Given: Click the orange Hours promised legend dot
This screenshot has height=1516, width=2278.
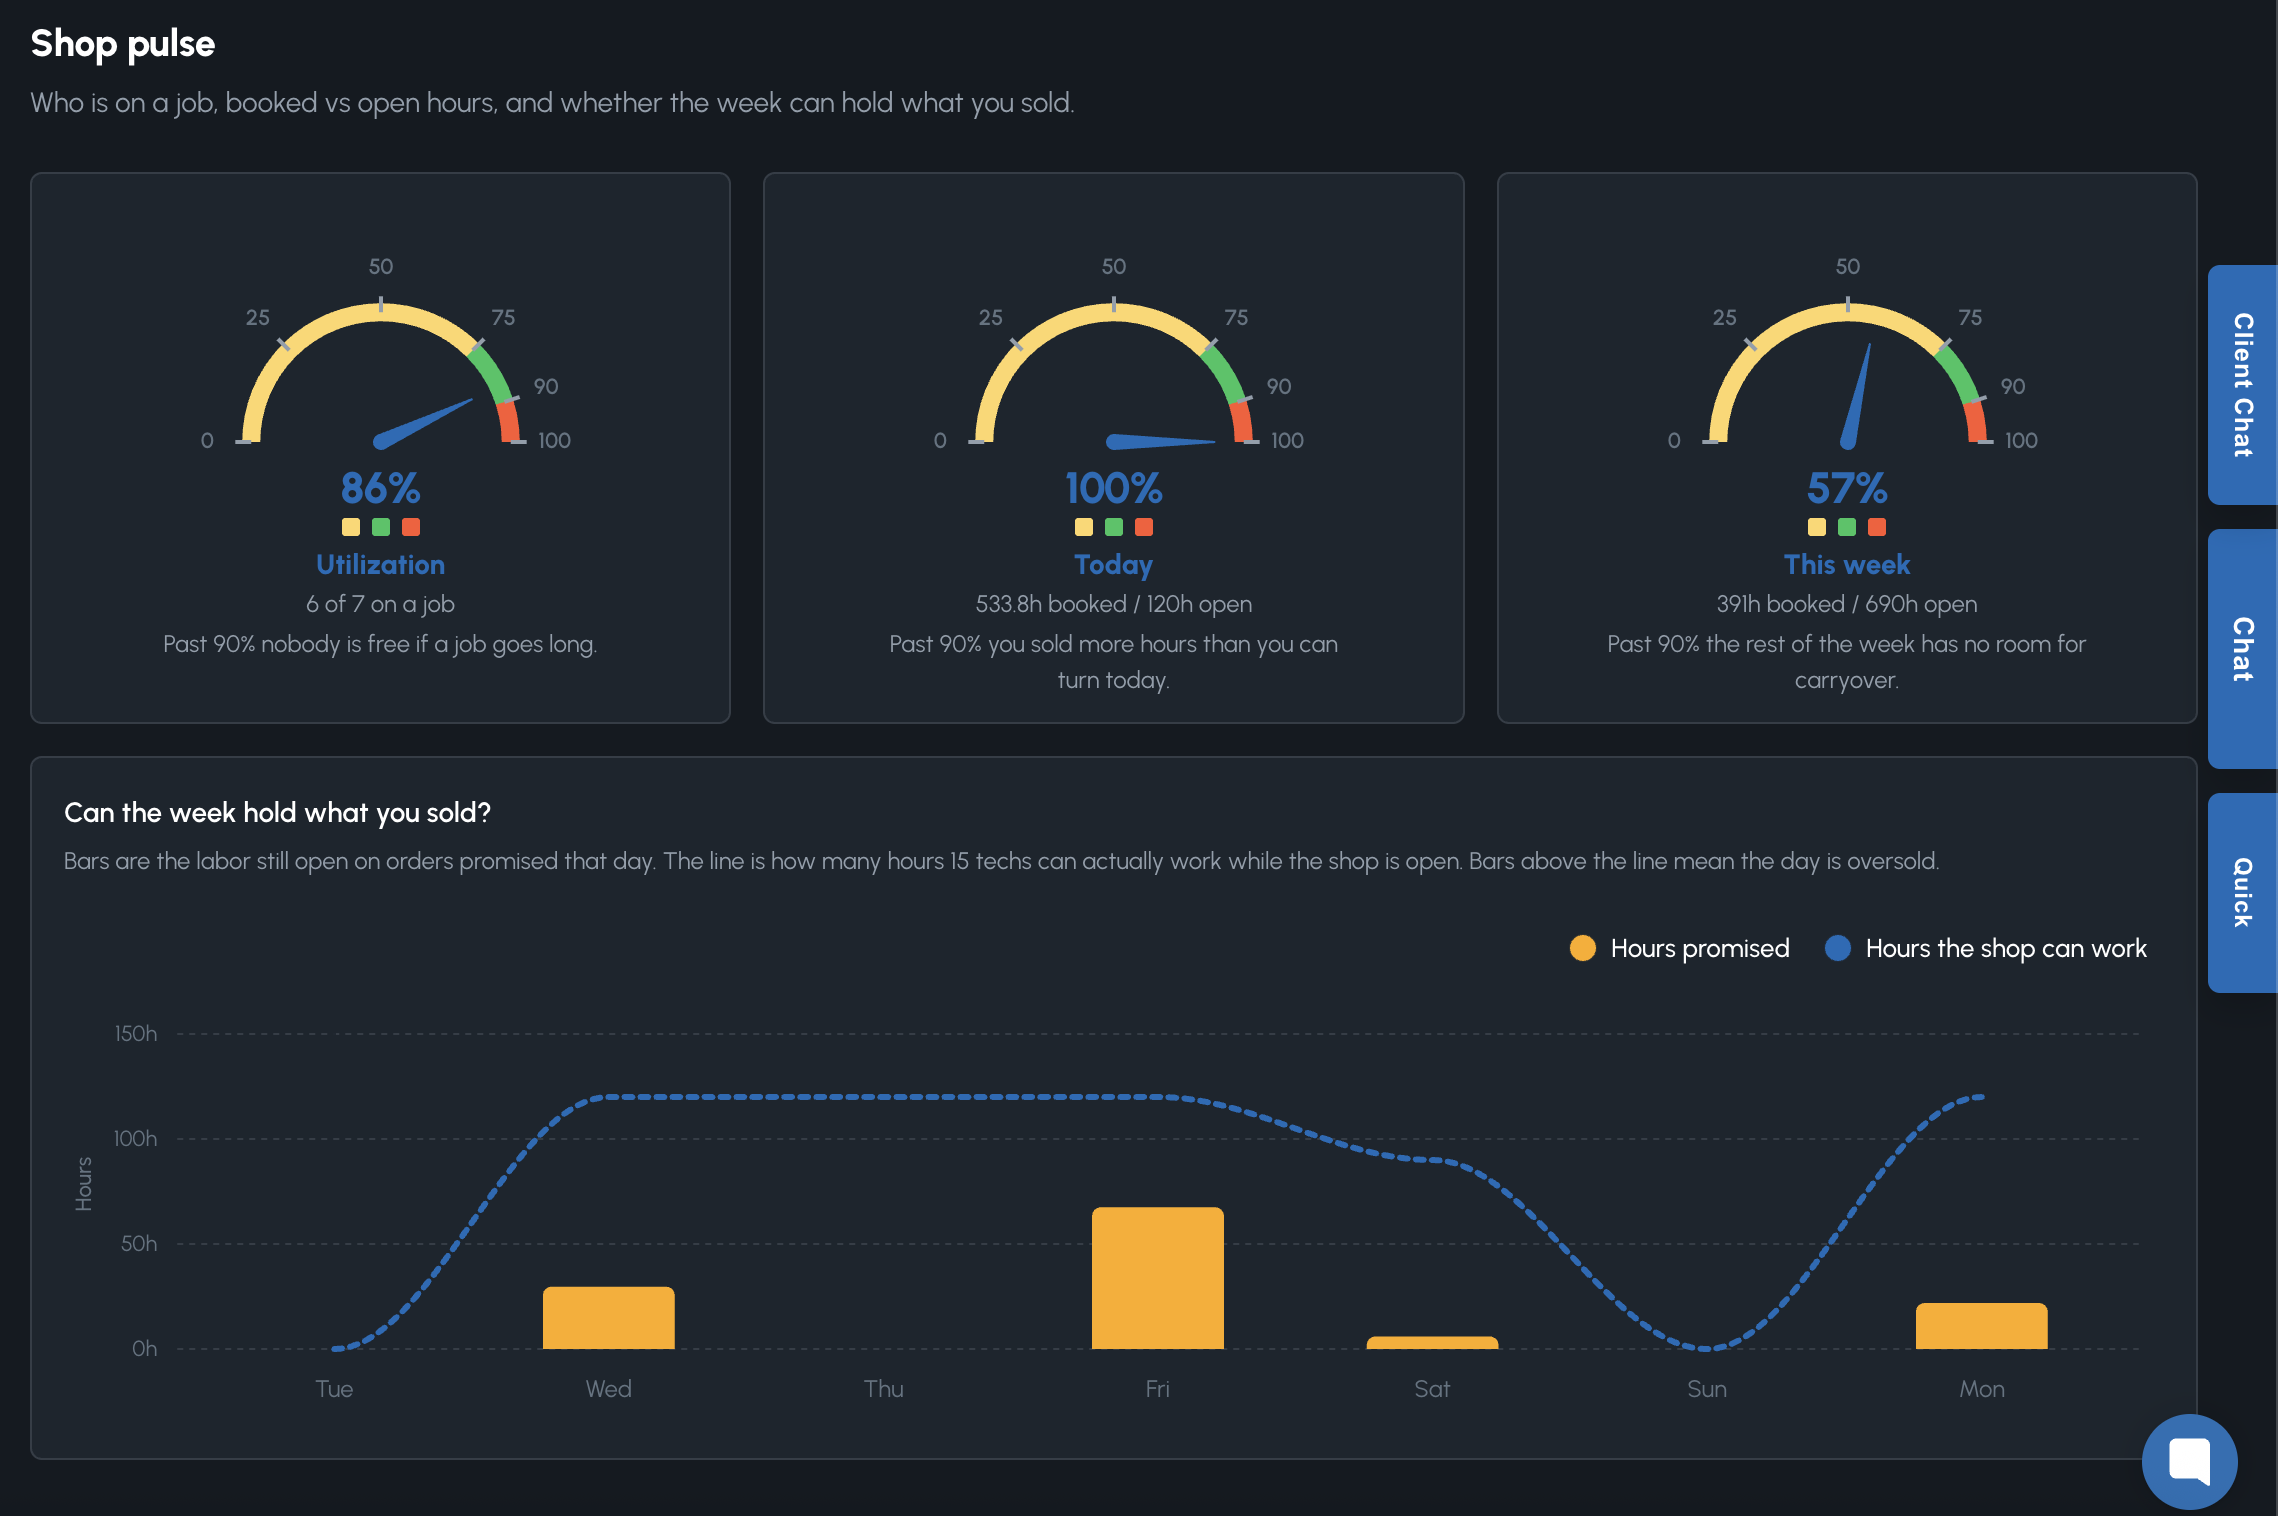Looking at the screenshot, I should (x=1583, y=948).
